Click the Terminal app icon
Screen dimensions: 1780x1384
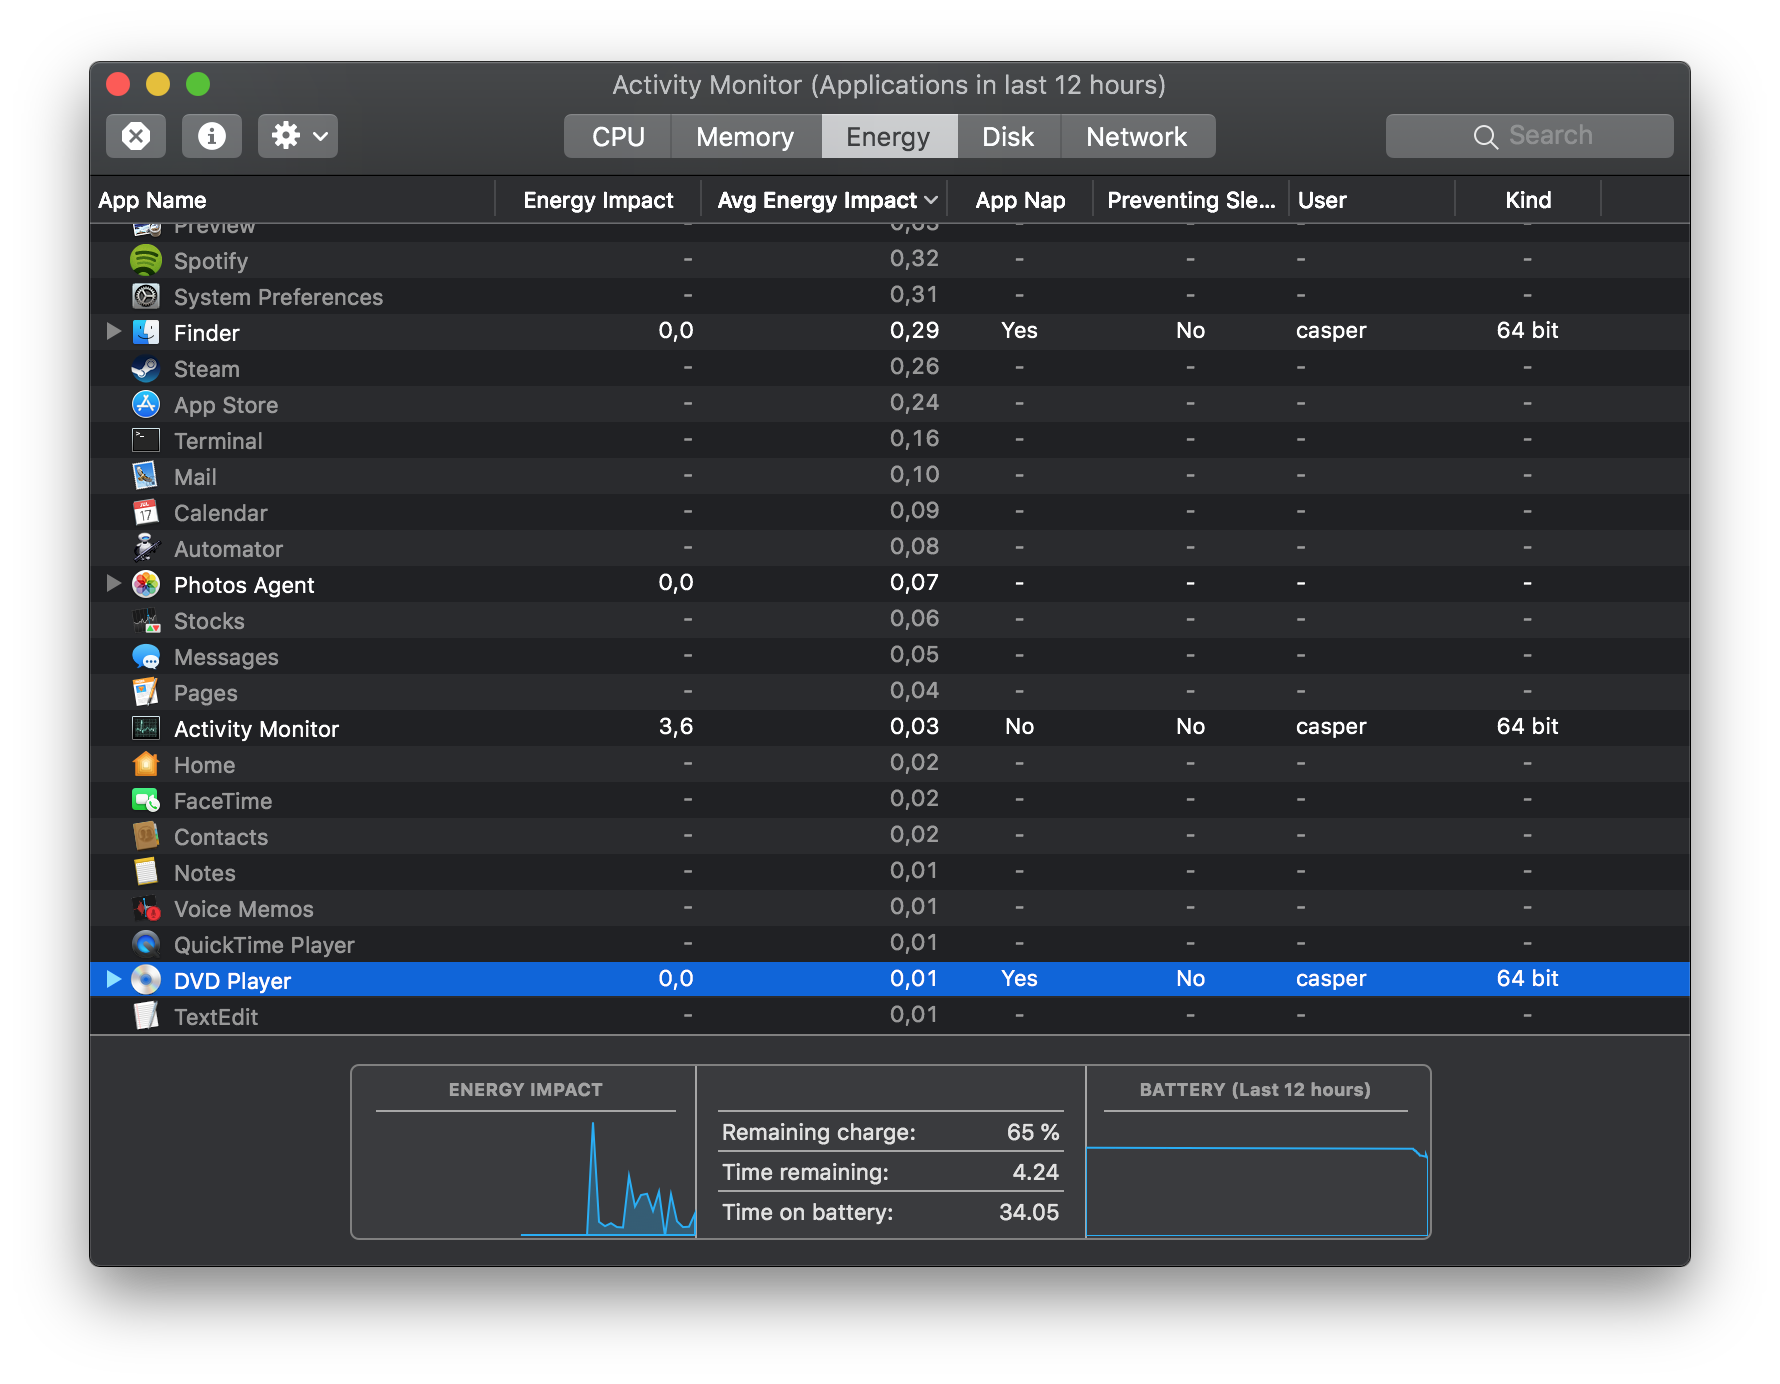tap(146, 440)
